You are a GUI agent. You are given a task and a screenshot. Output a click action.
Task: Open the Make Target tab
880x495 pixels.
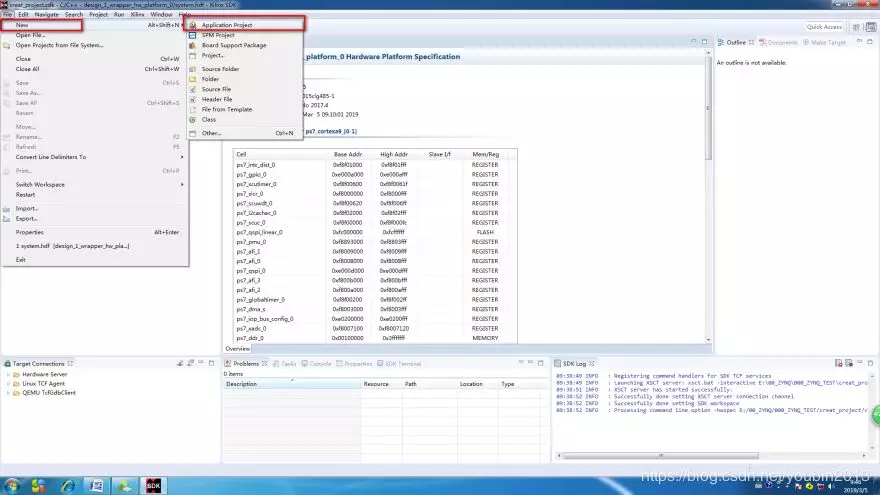tap(828, 43)
